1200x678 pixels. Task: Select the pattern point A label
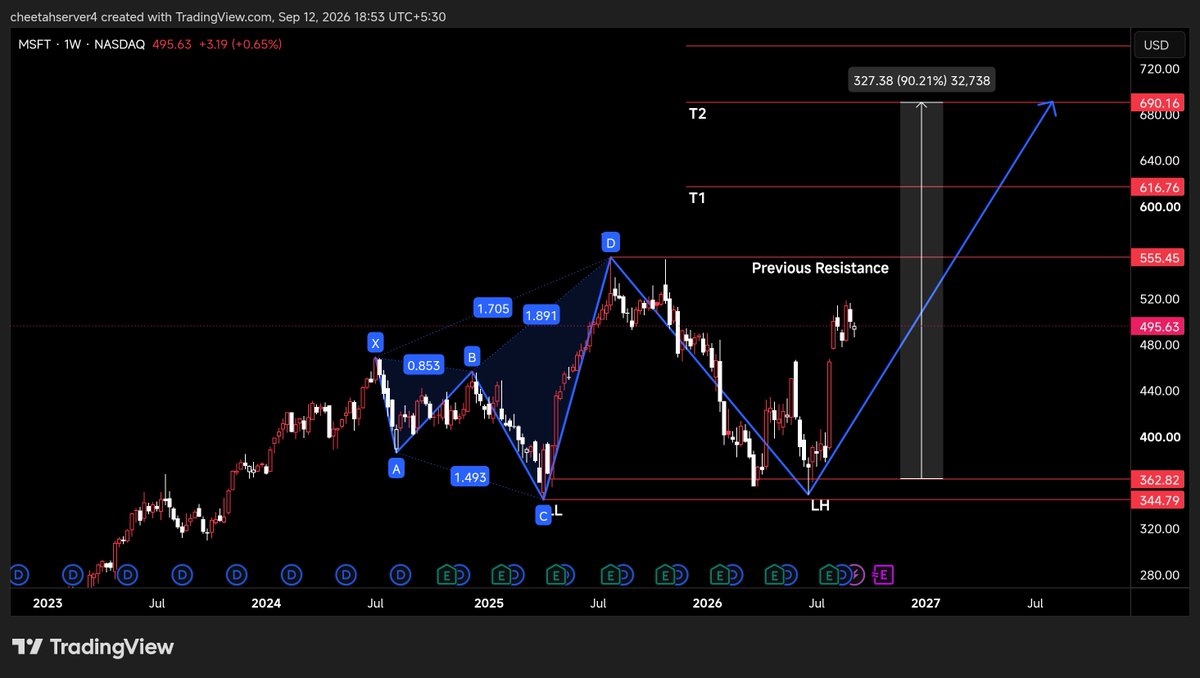point(397,467)
